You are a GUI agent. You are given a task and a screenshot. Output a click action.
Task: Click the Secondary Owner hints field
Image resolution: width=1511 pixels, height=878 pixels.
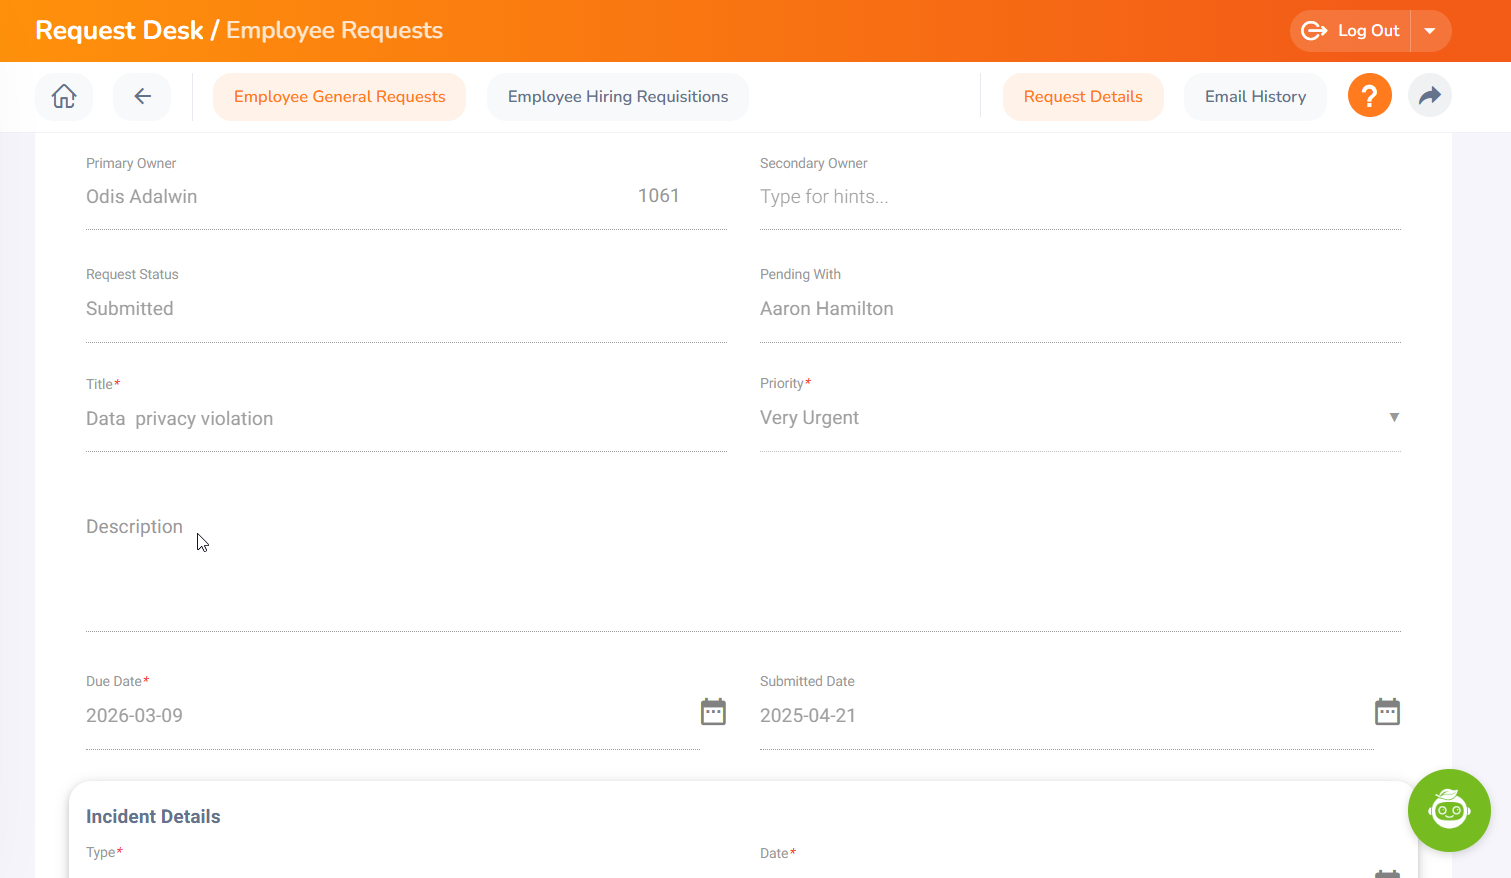tap(1080, 197)
